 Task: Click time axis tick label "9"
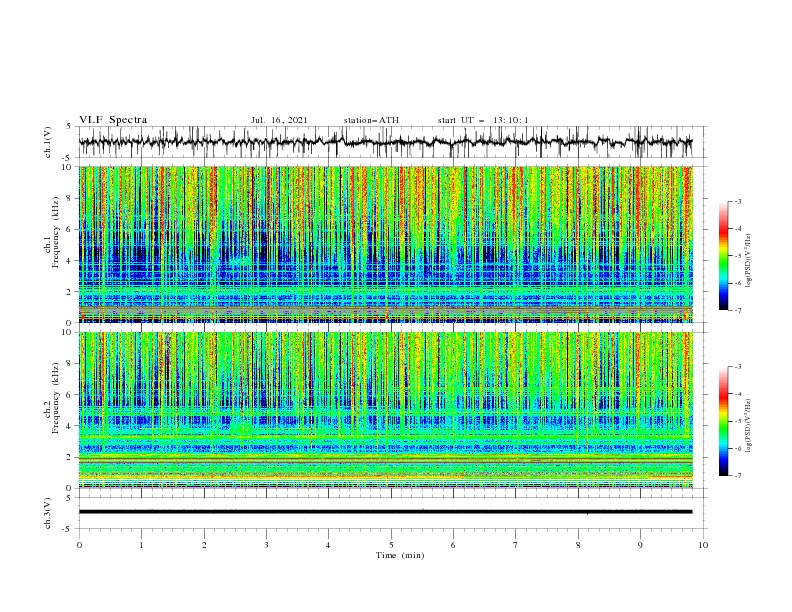point(640,545)
